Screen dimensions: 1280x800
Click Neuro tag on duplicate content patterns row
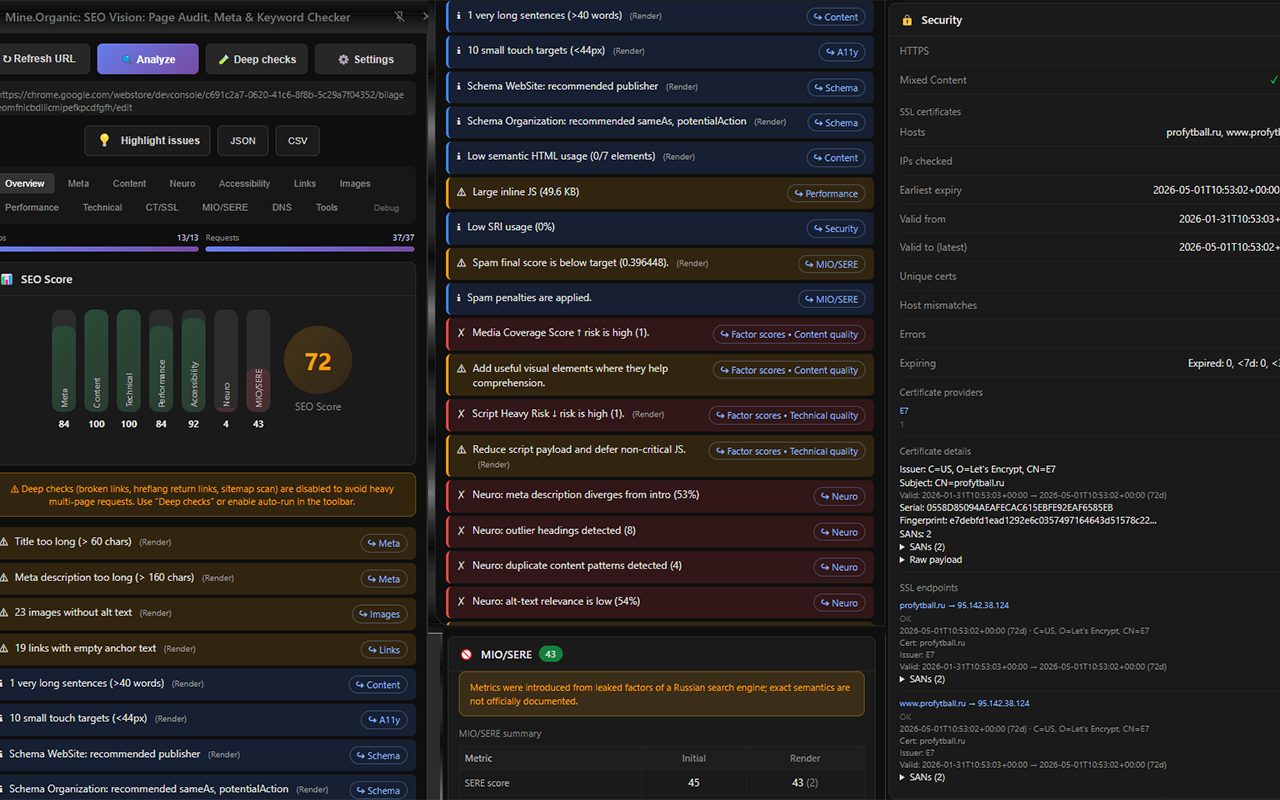click(840, 567)
